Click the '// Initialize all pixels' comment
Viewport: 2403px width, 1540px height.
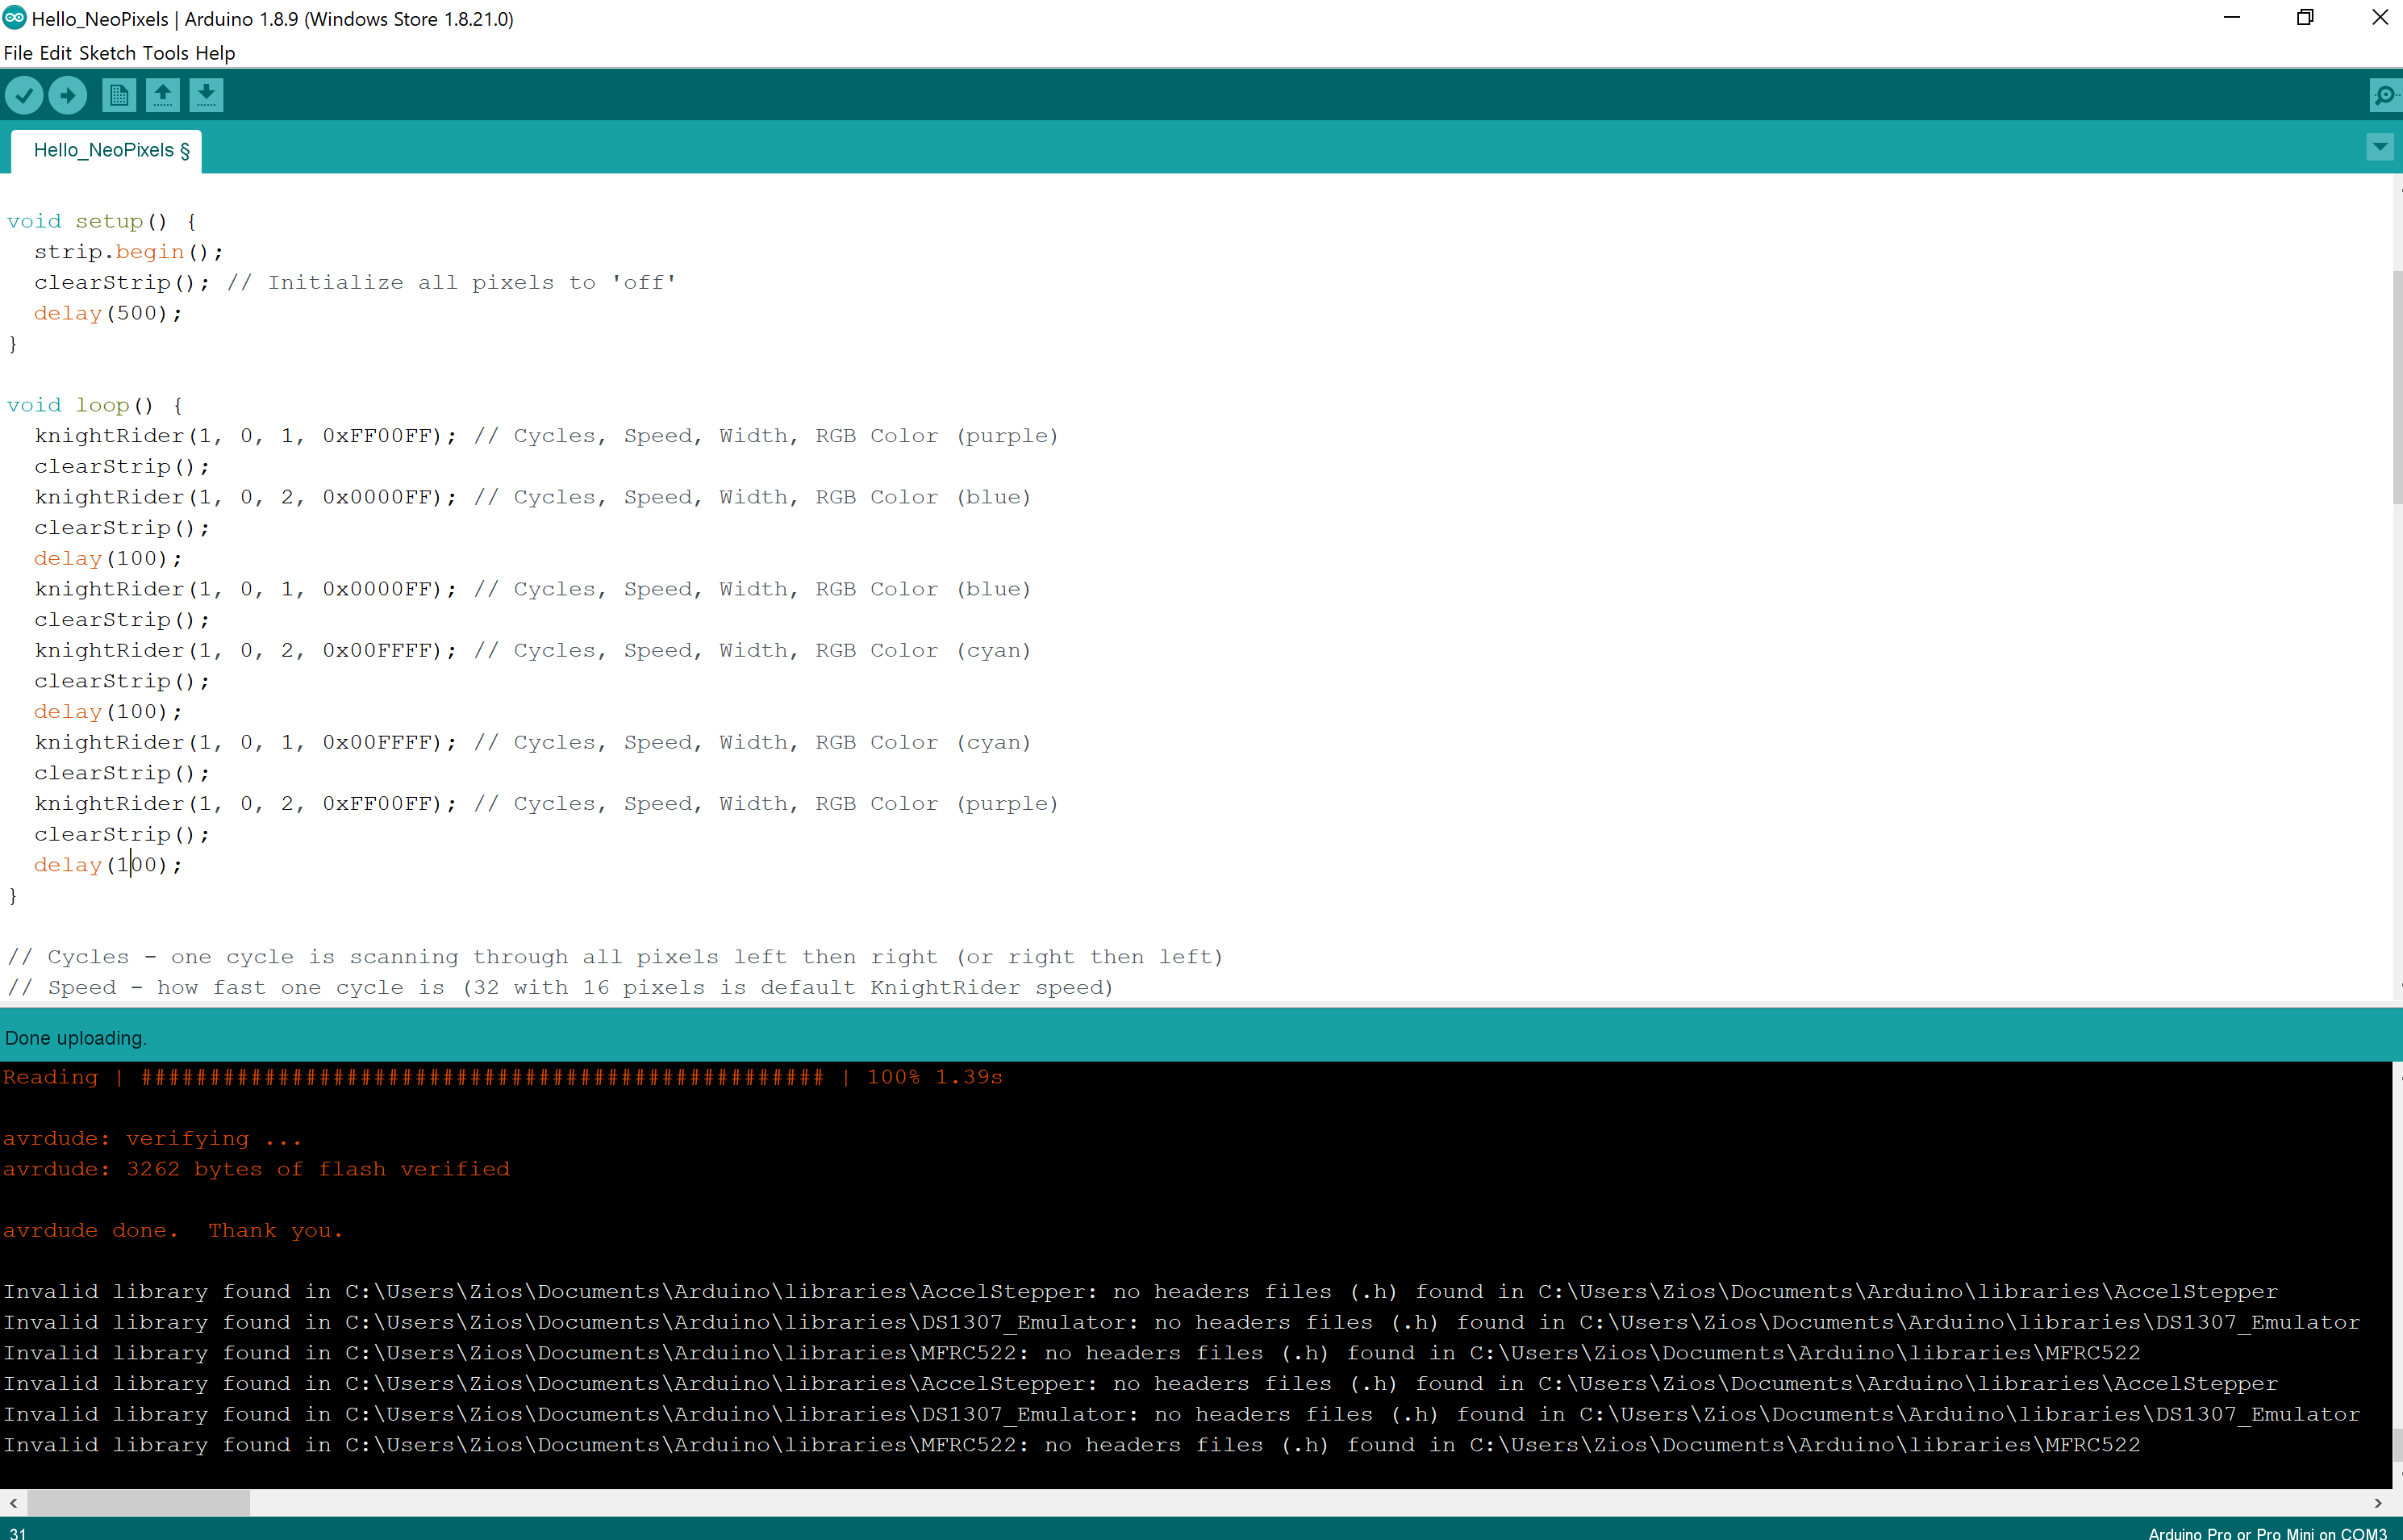451,283
